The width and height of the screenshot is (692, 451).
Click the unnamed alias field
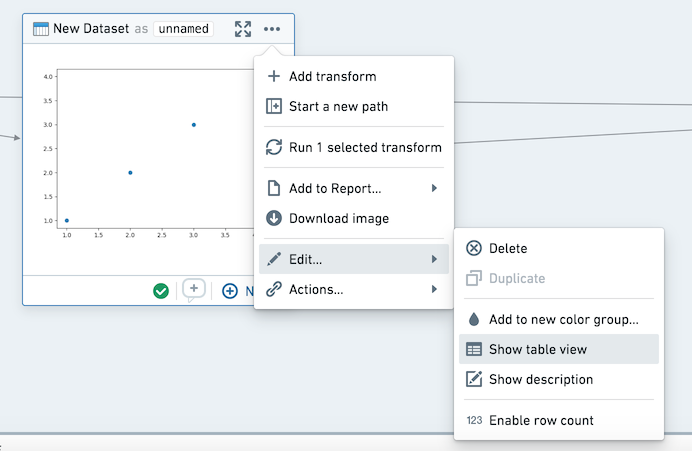(x=183, y=29)
